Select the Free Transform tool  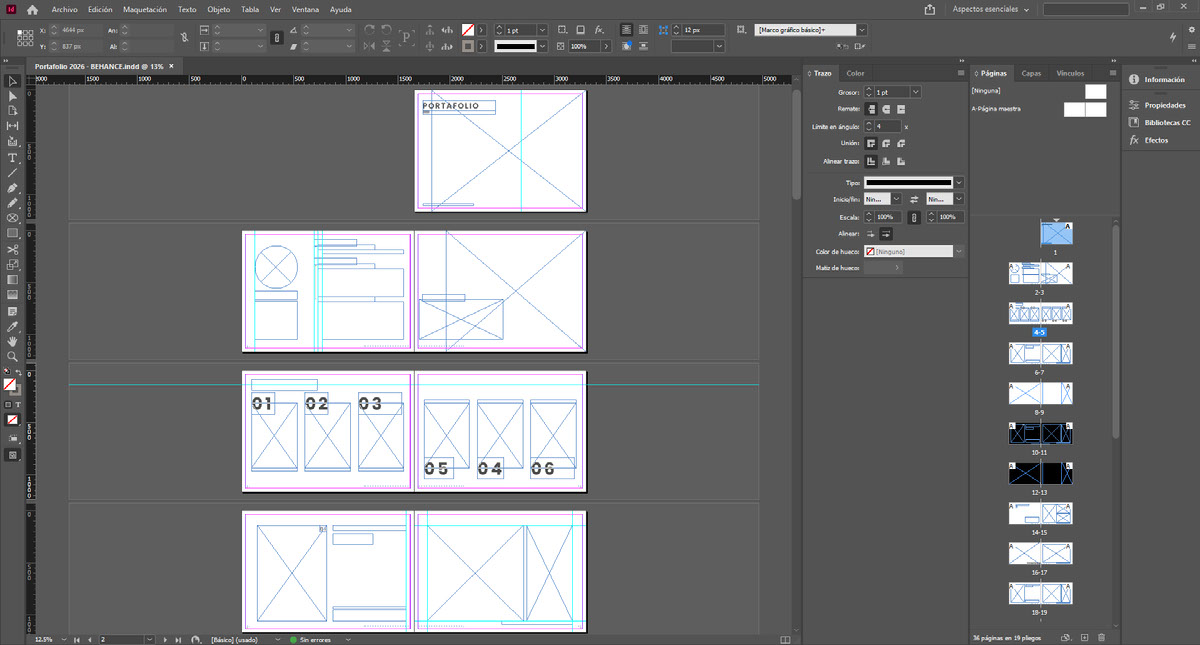(13, 265)
